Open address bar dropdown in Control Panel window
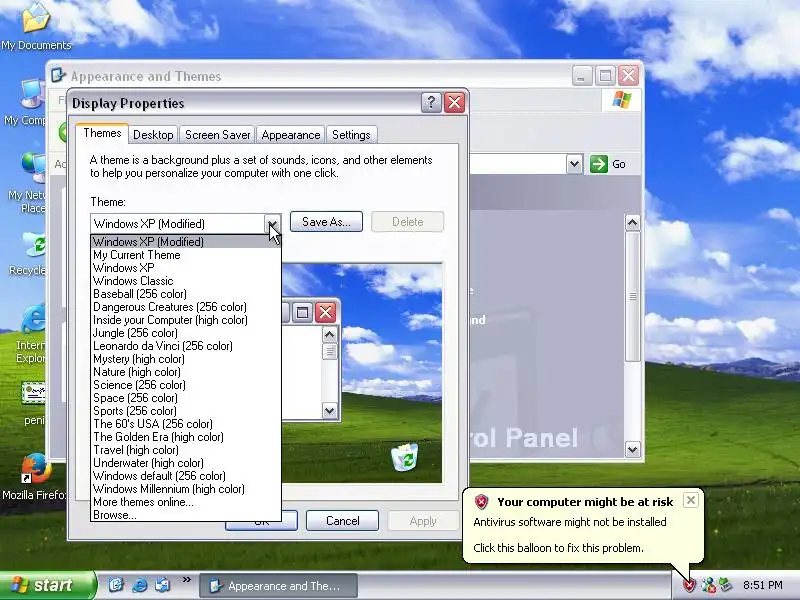Image resolution: width=800 pixels, height=600 pixels. pos(574,164)
